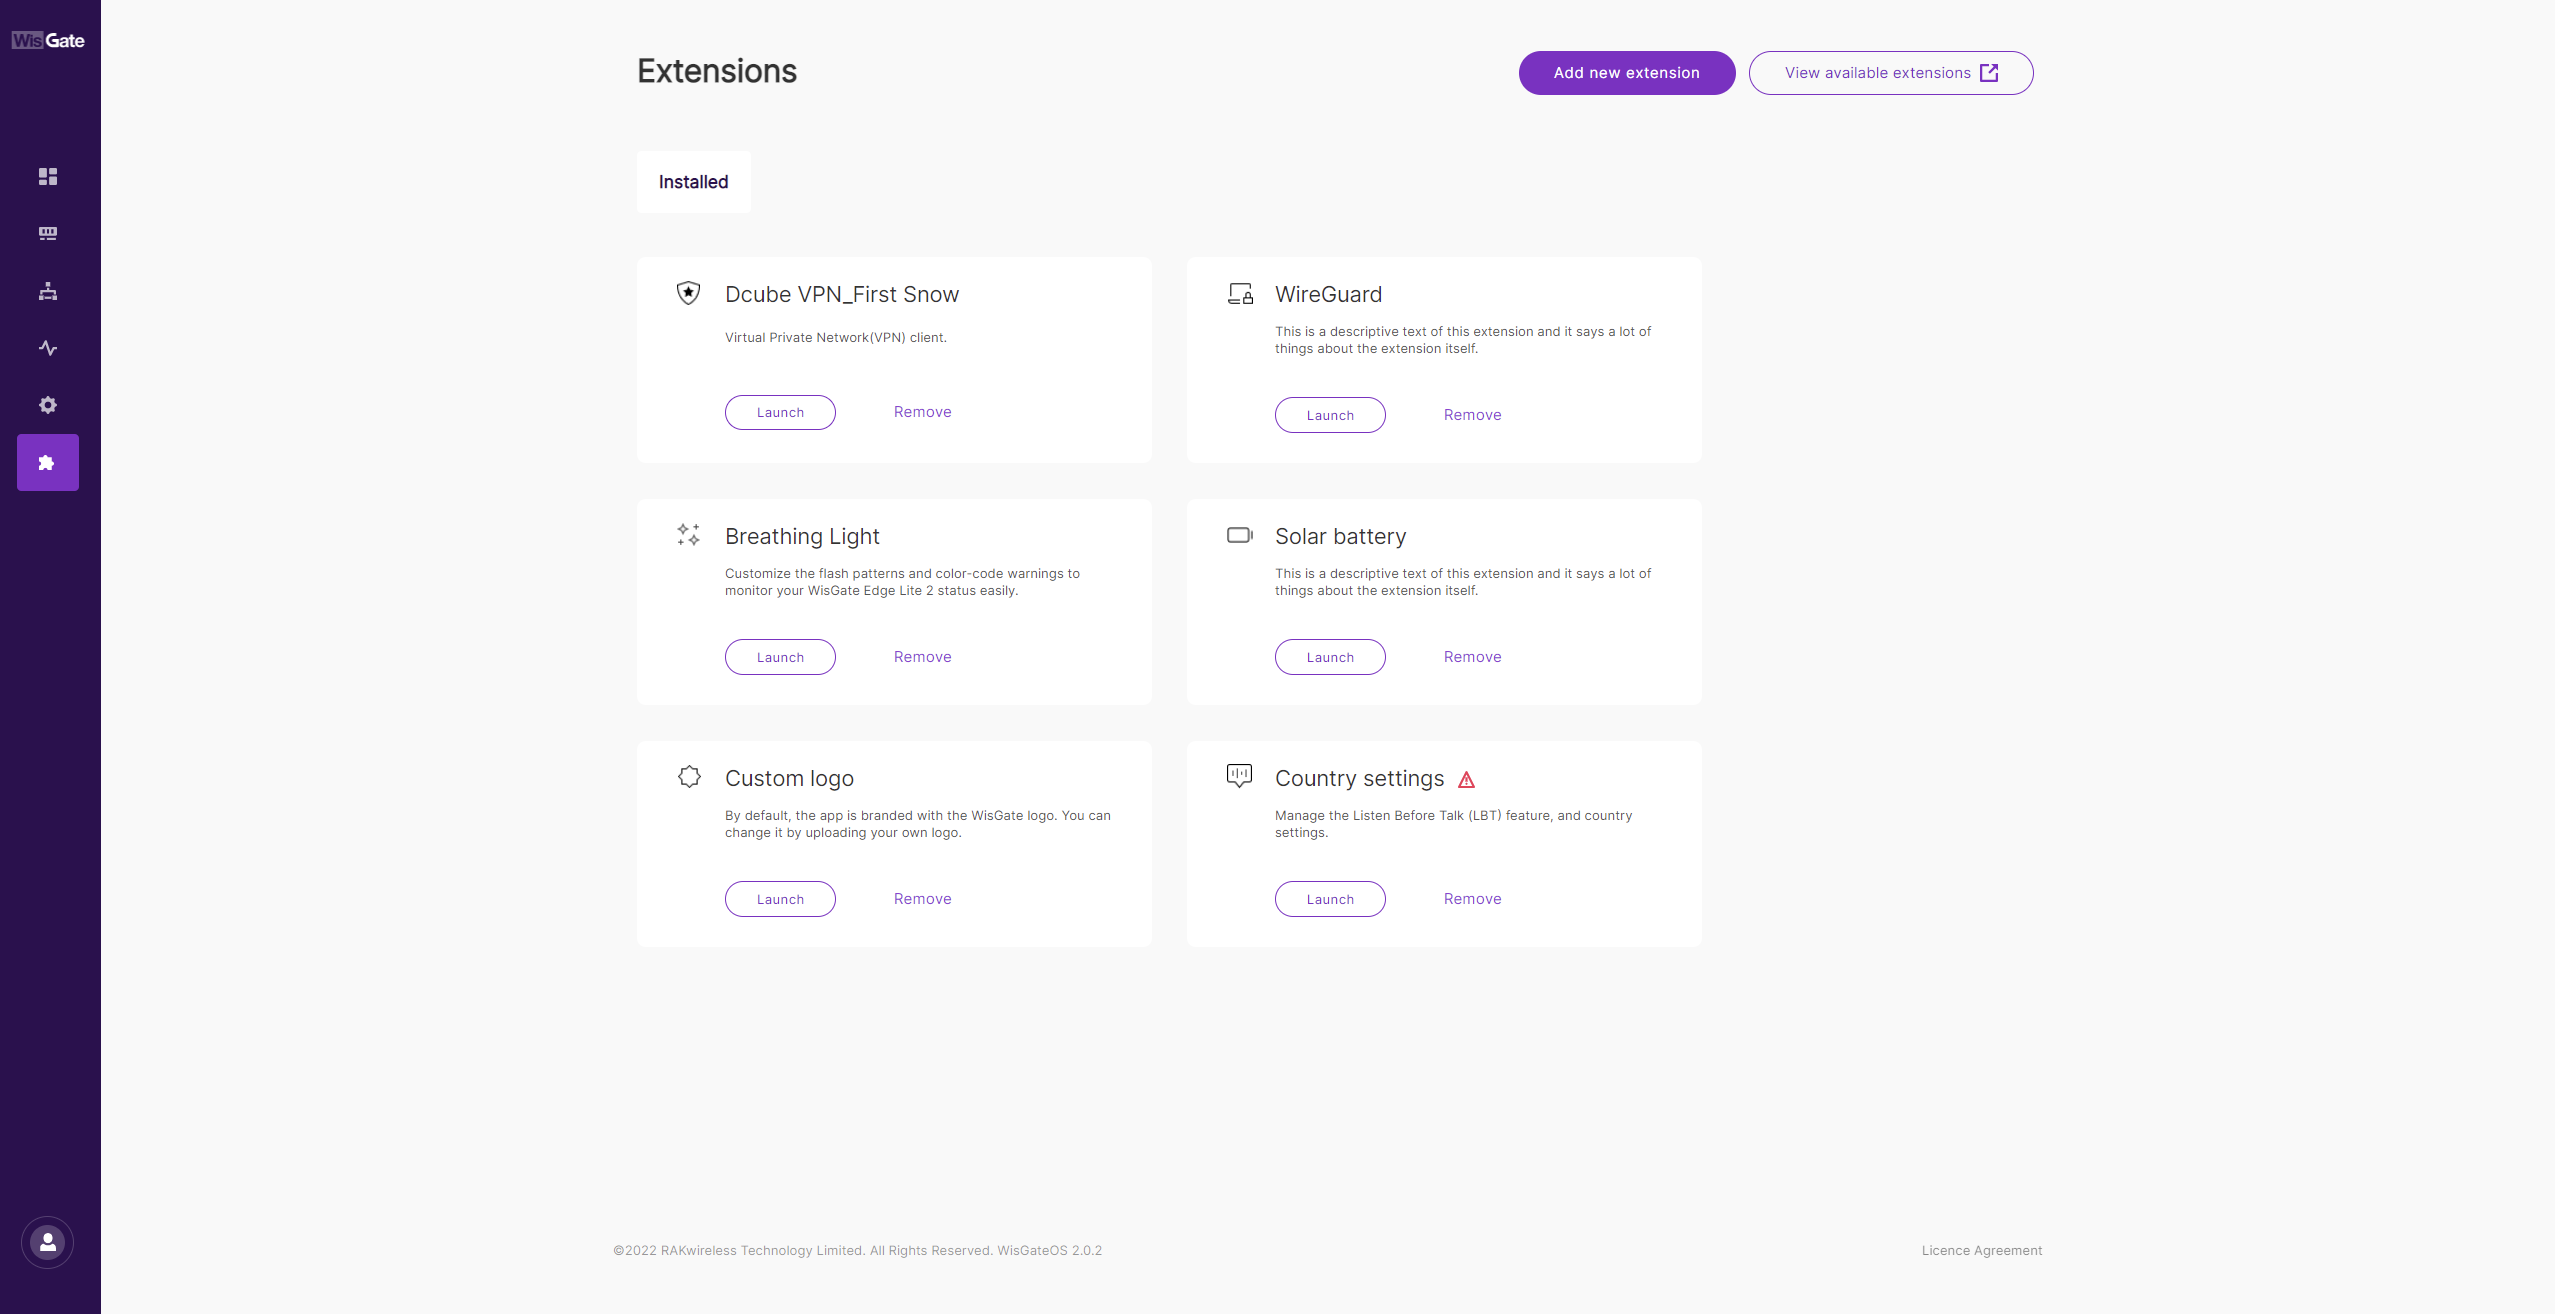Click the Dcube VPN shield icon
2555x1314 pixels.
coord(688,293)
